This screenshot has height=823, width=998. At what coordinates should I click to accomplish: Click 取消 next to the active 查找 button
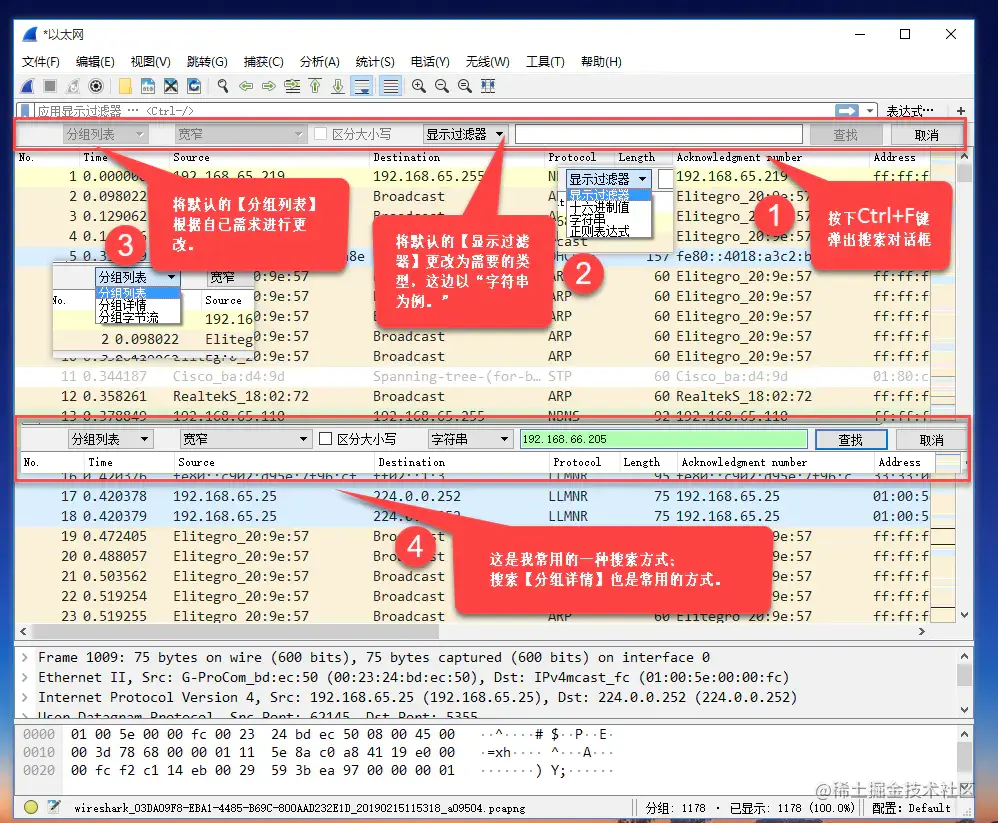point(931,440)
